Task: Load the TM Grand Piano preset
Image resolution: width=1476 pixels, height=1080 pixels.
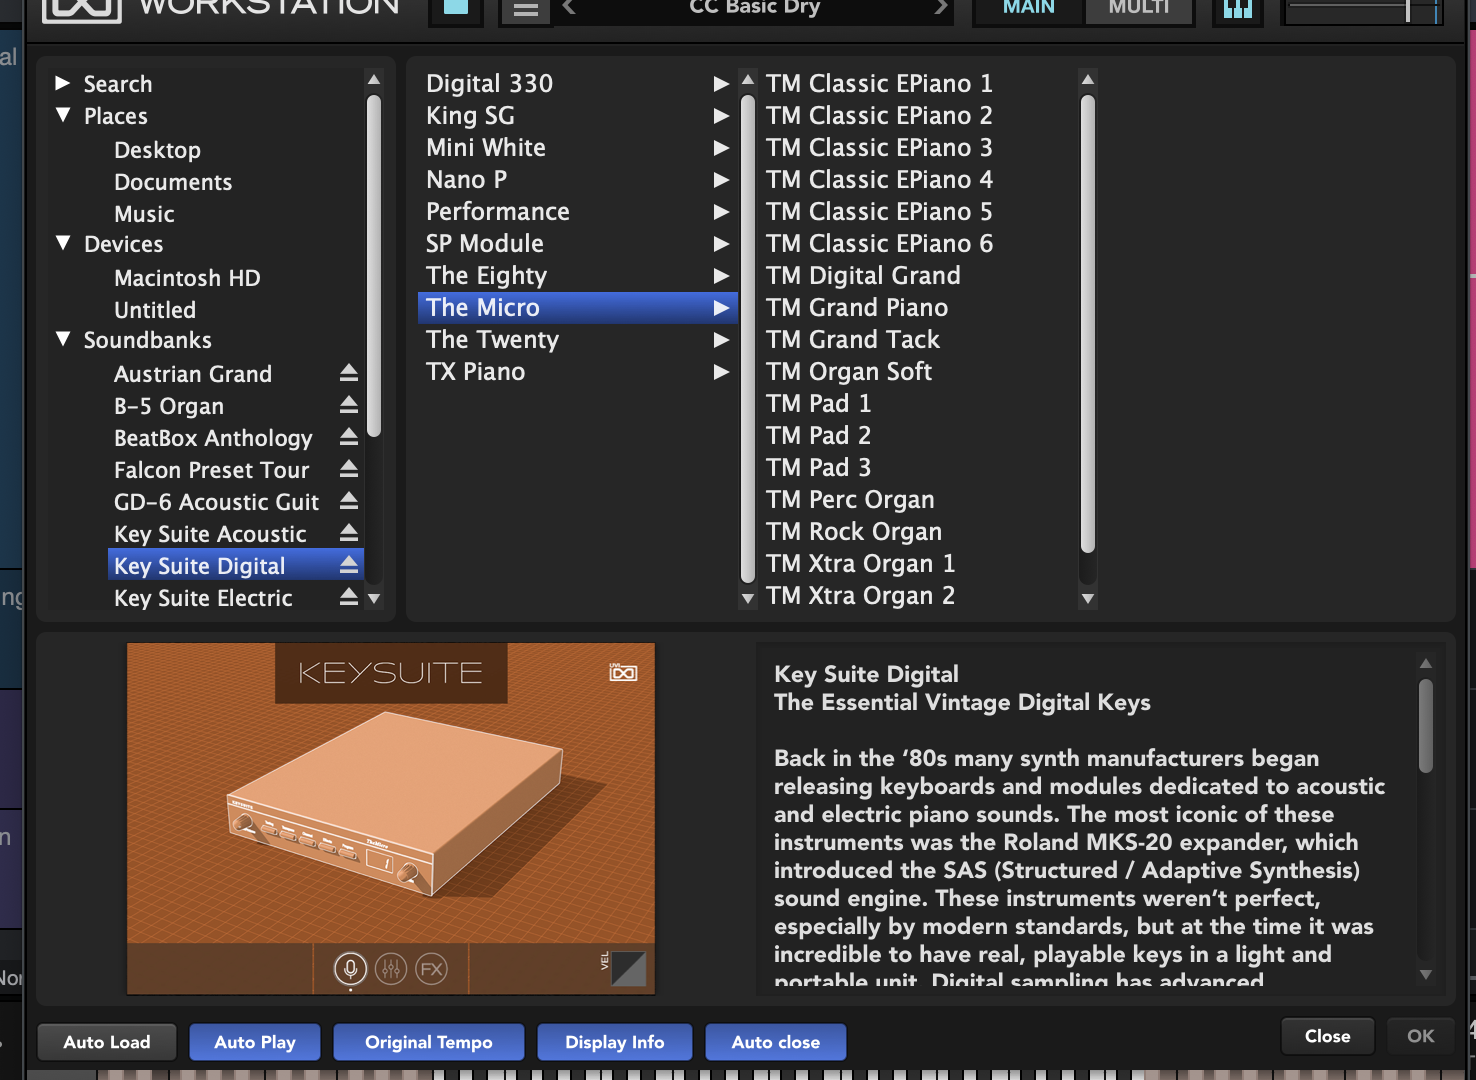Action: [857, 307]
